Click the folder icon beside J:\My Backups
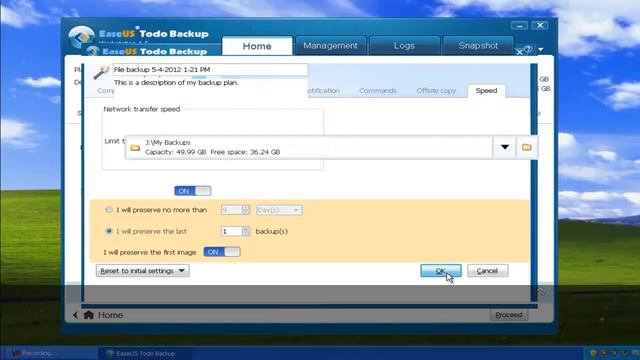 click(x=135, y=147)
